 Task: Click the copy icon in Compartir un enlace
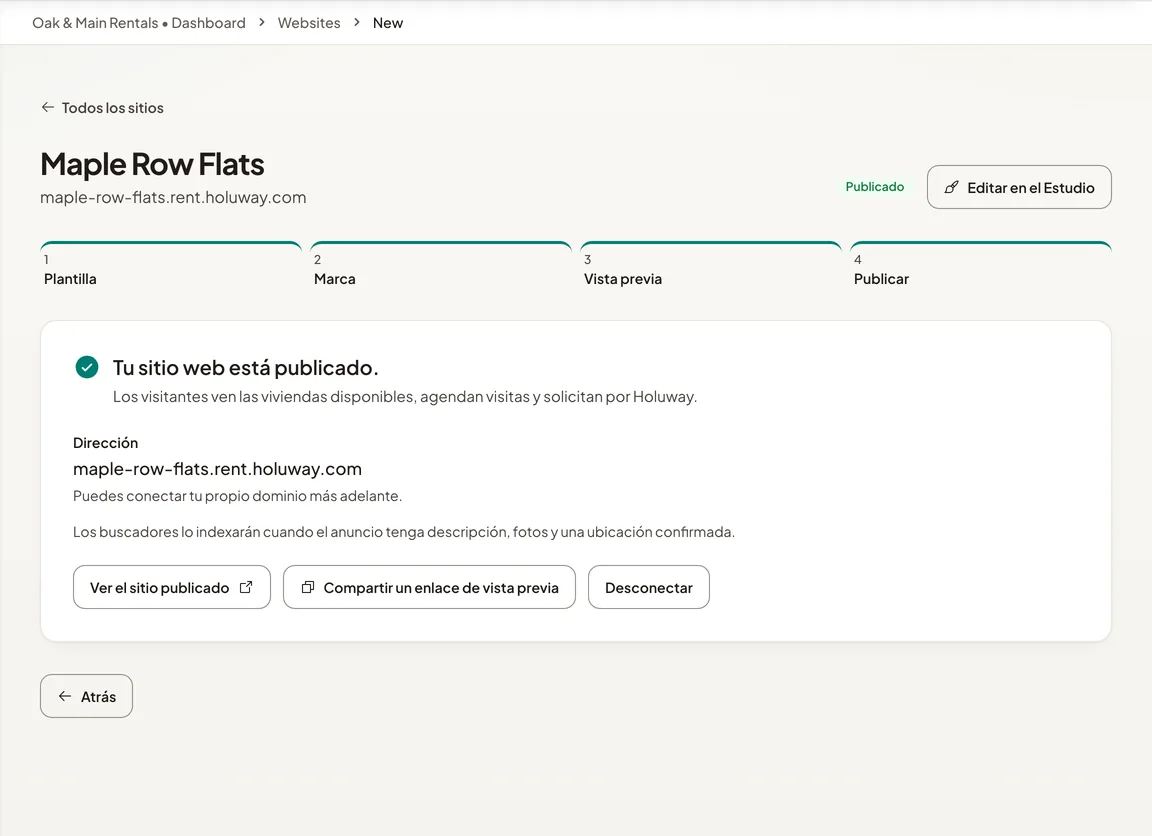coord(308,587)
